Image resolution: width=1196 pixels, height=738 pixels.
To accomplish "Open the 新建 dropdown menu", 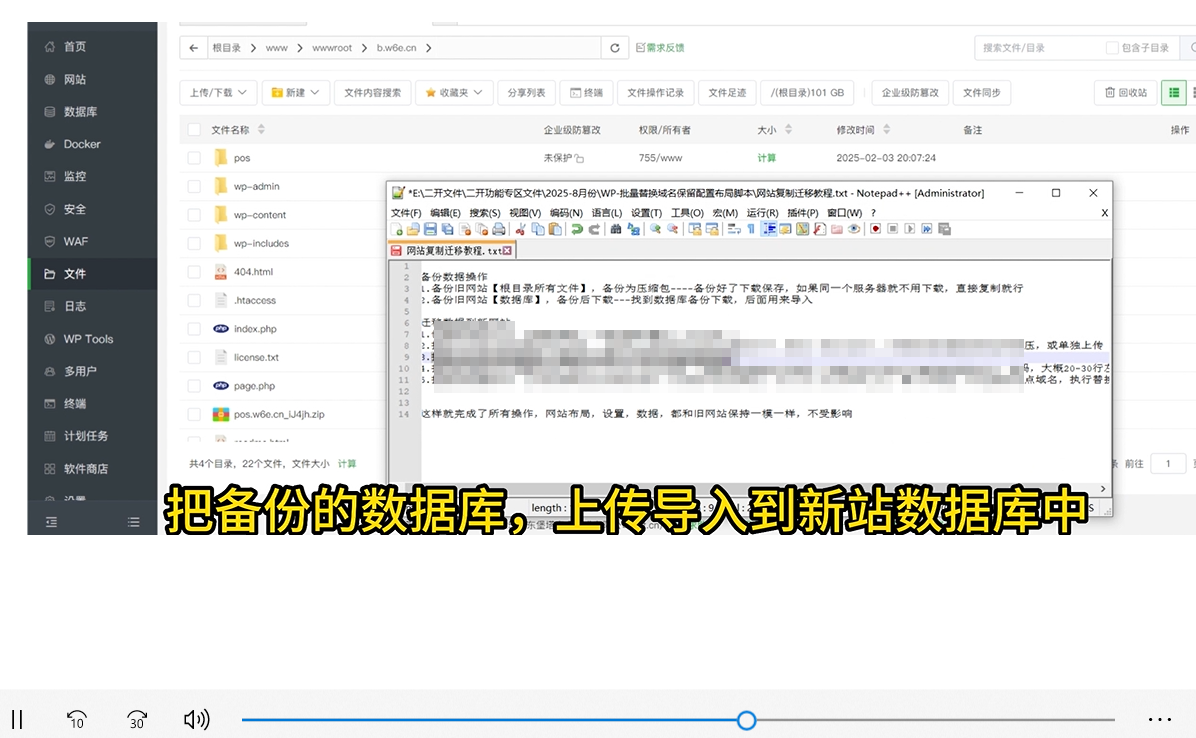I will [x=295, y=92].
